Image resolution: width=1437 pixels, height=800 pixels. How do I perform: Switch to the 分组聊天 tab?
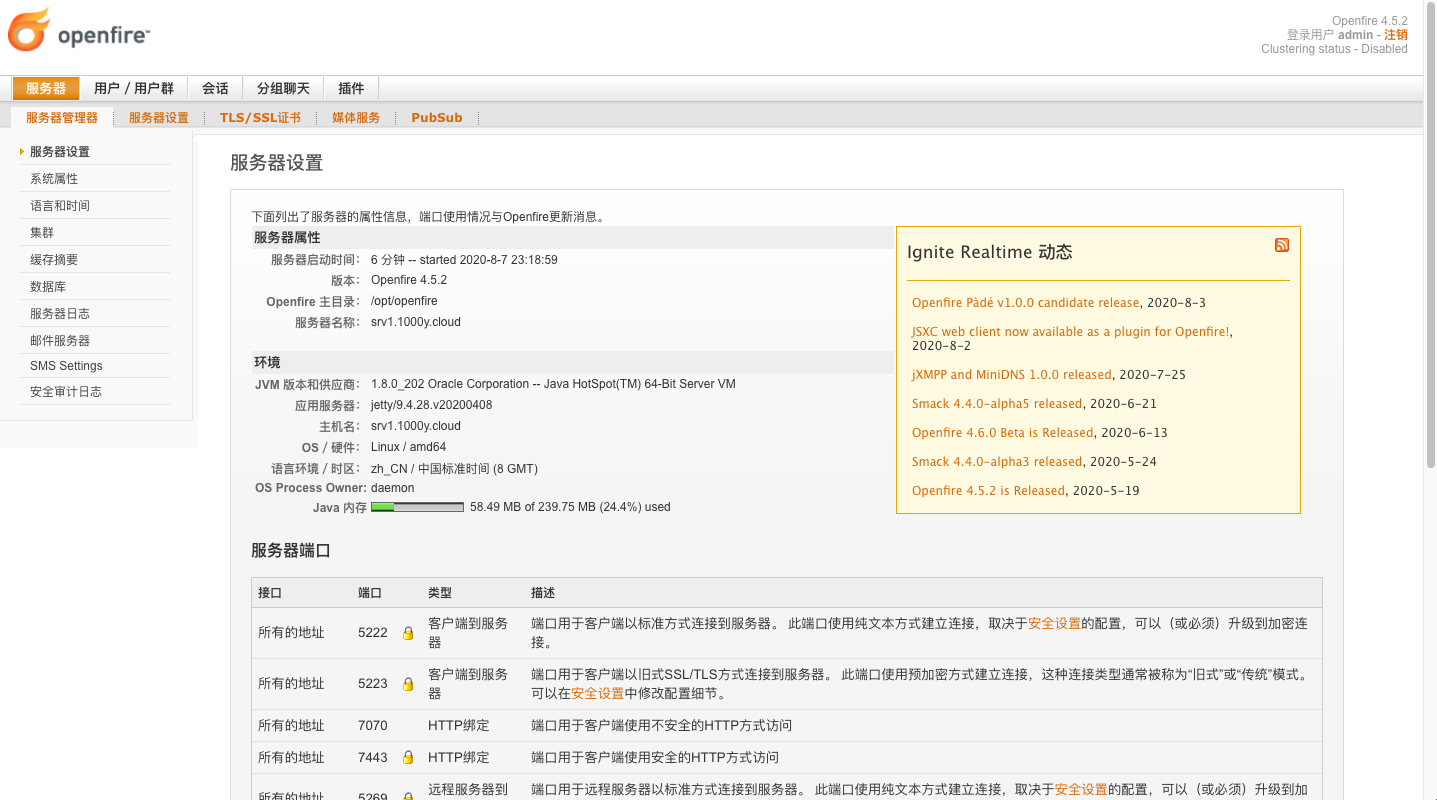pyautogui.click(x=283, y=88)
